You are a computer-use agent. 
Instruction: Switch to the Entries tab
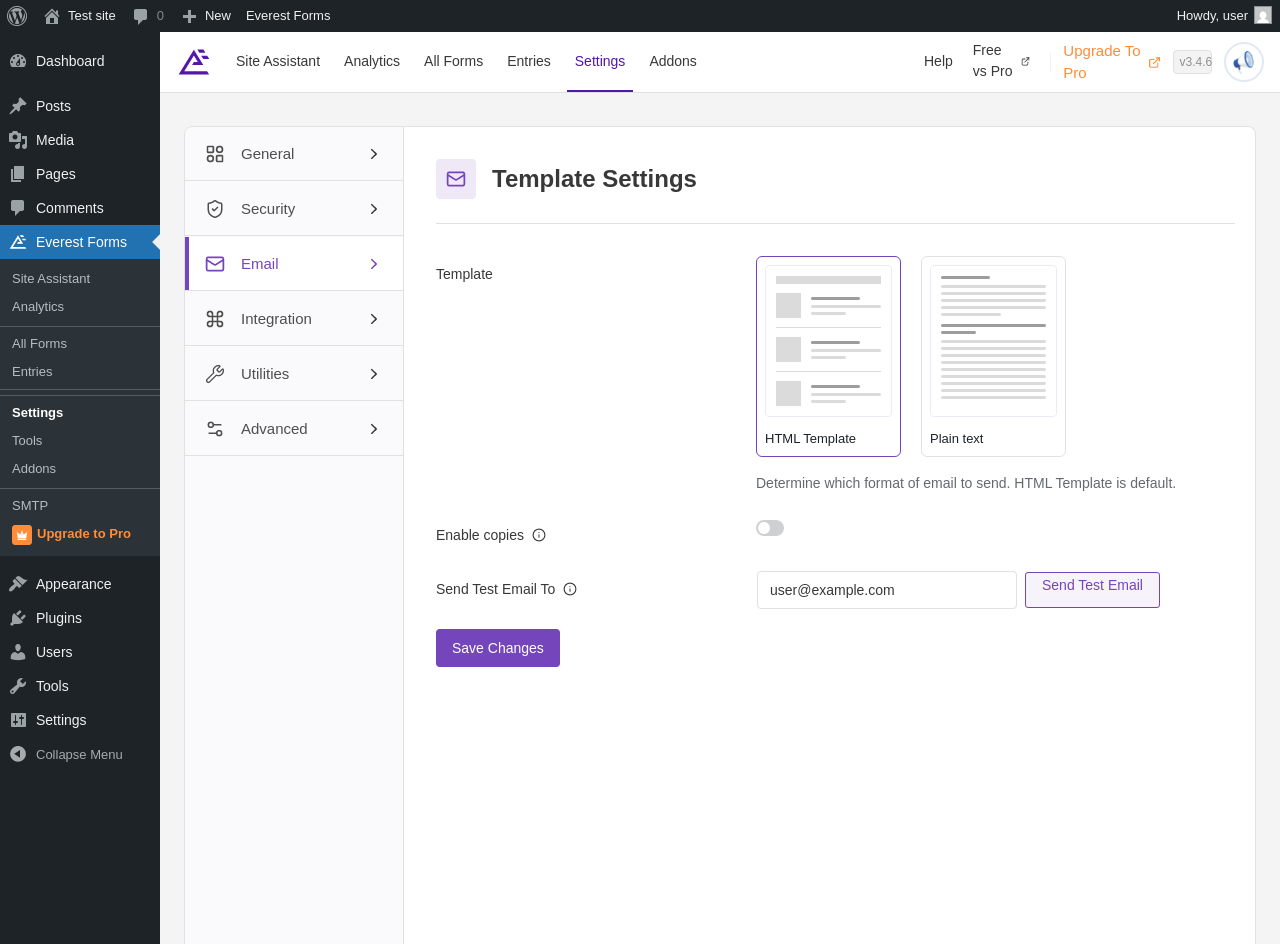click(x=529, y=61)
